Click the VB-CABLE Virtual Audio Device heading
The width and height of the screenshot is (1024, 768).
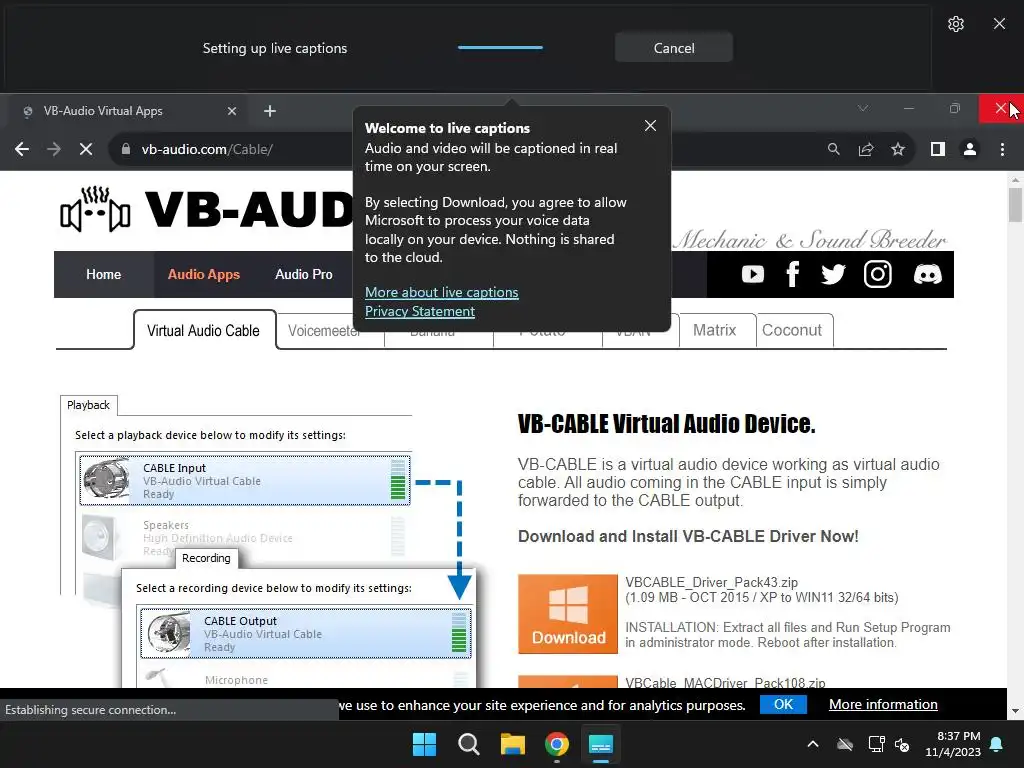[666, 424]
